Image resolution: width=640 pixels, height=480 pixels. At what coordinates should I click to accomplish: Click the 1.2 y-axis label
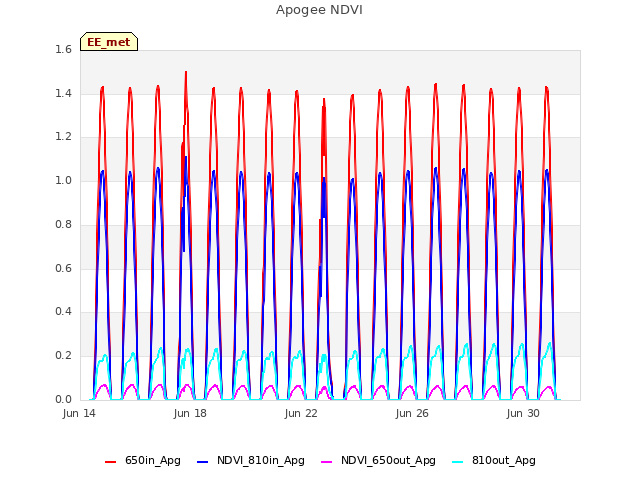click(x=63, y=136)
